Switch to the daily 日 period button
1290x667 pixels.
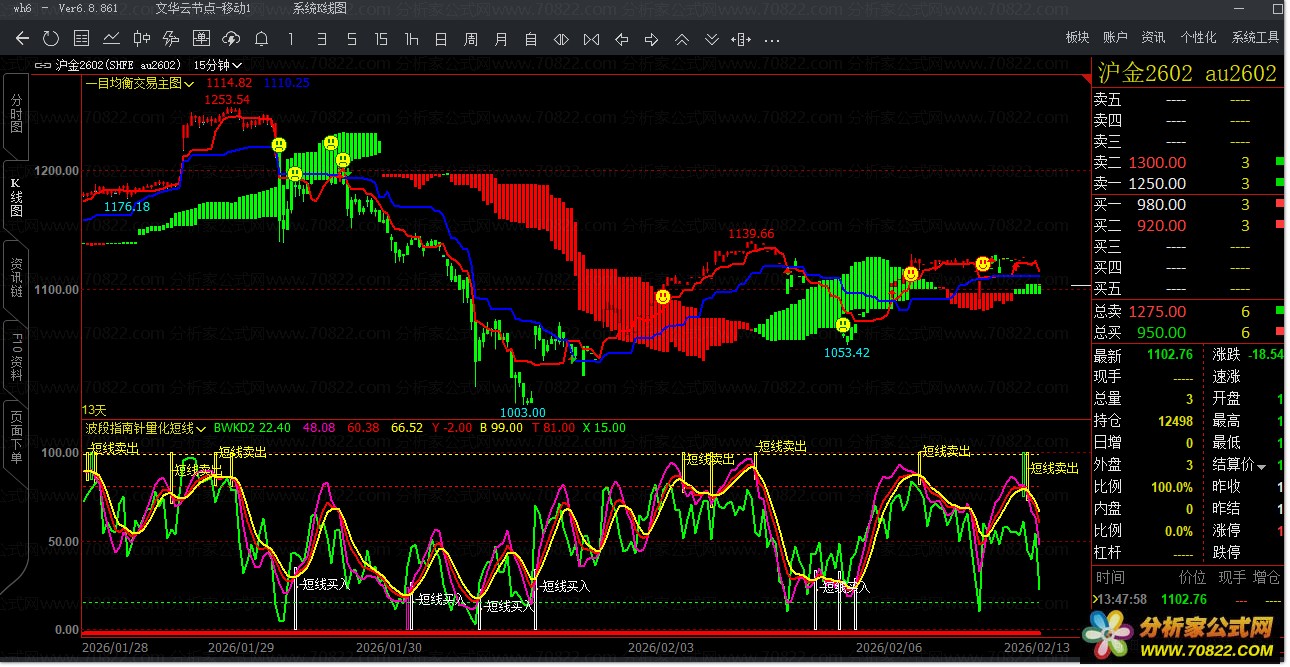440,39
